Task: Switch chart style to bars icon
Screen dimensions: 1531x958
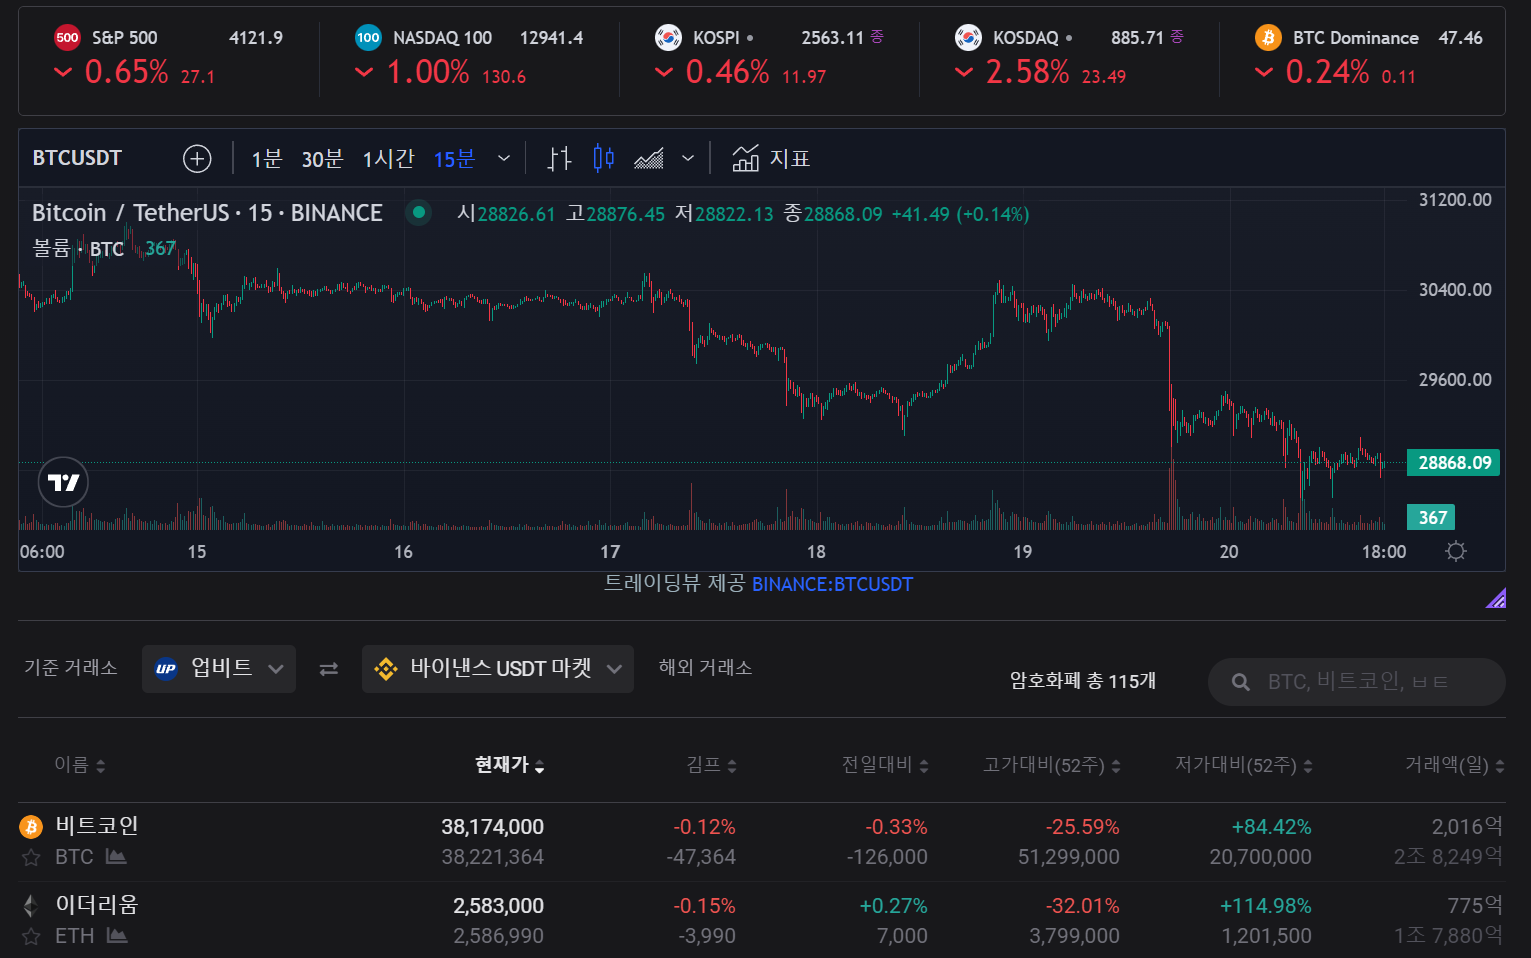Action: 559,158
